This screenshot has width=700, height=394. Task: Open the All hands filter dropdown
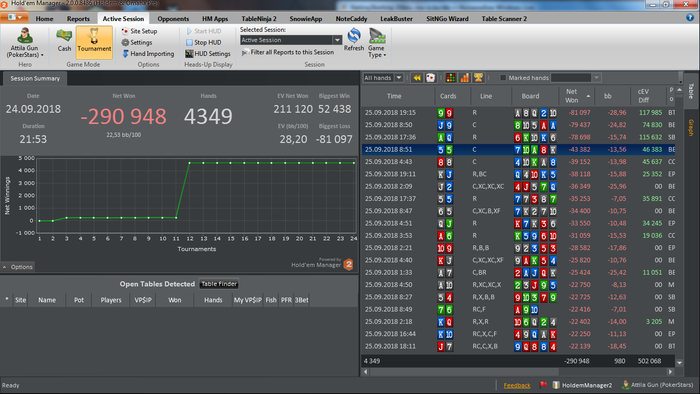tap(399, 78)
